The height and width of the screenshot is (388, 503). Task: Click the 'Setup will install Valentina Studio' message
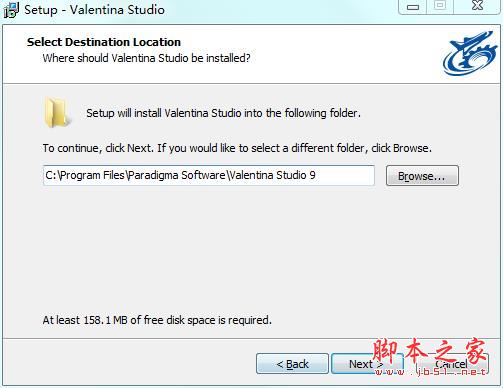[x=223, y=113]
